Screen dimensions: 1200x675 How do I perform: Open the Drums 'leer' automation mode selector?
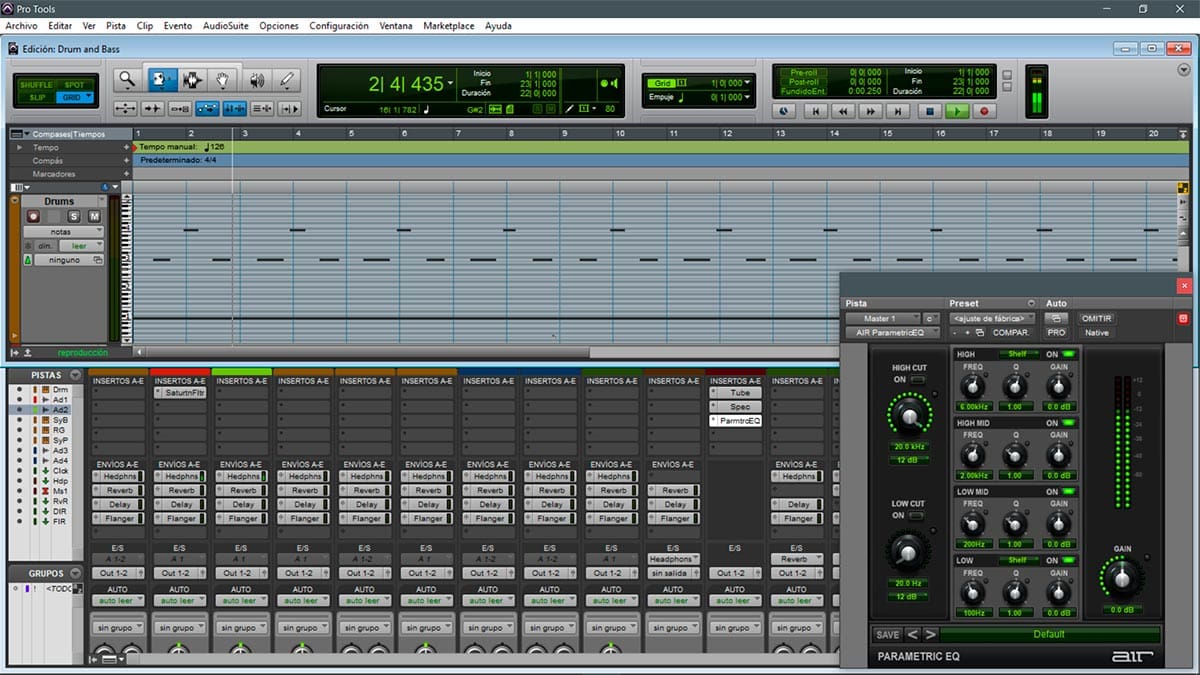pos(80,245)
